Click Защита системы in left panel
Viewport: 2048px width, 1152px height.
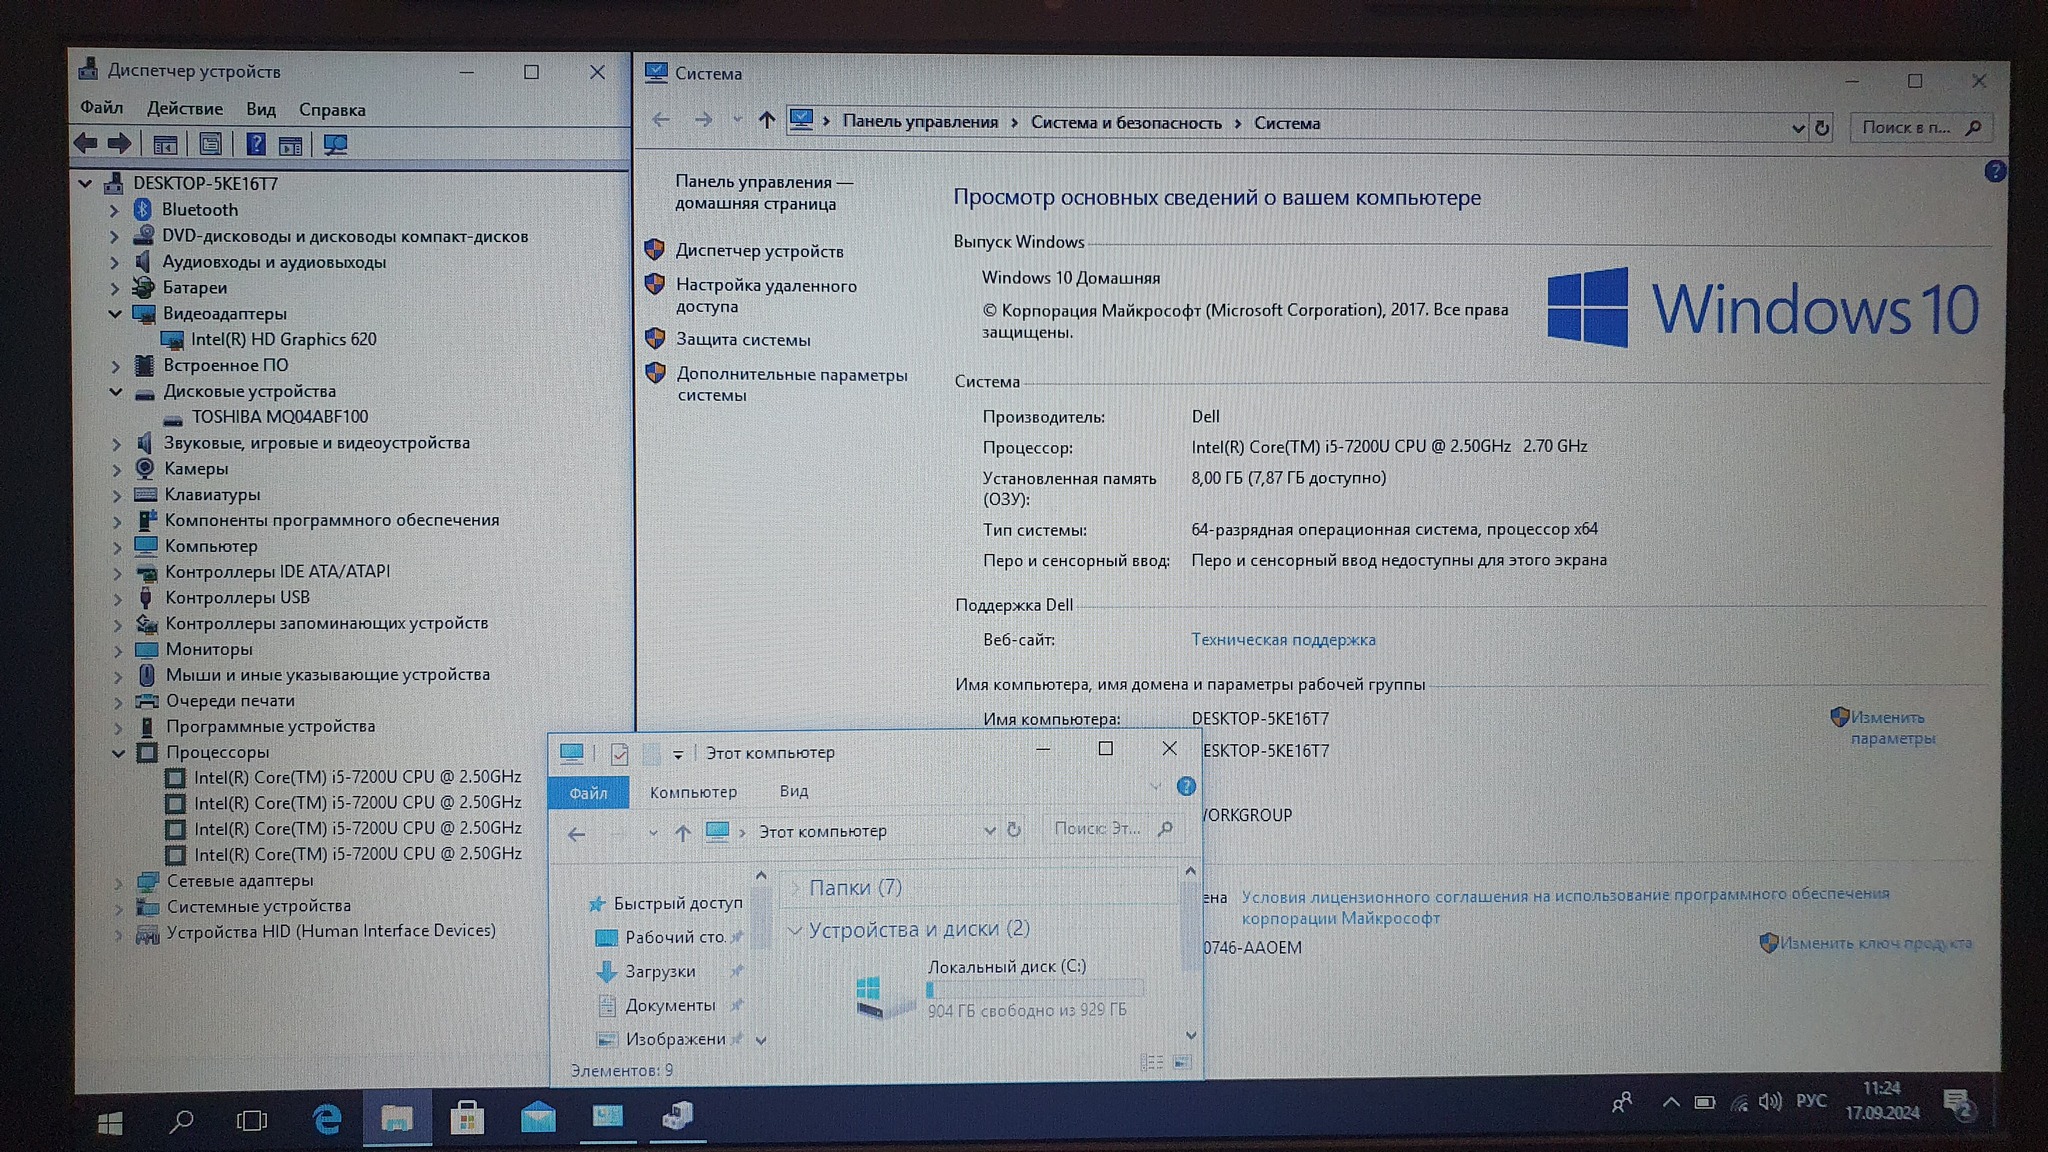click(742, 340)
